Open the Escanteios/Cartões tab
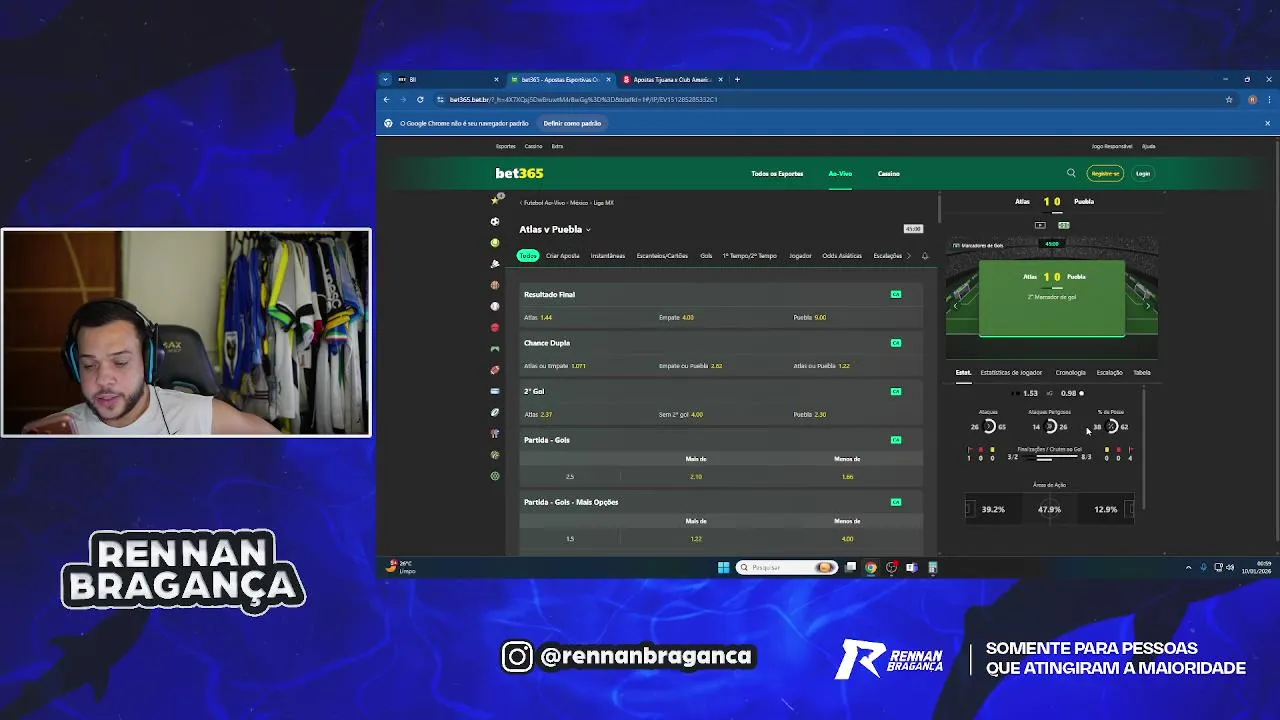 [x=662, y=256]
